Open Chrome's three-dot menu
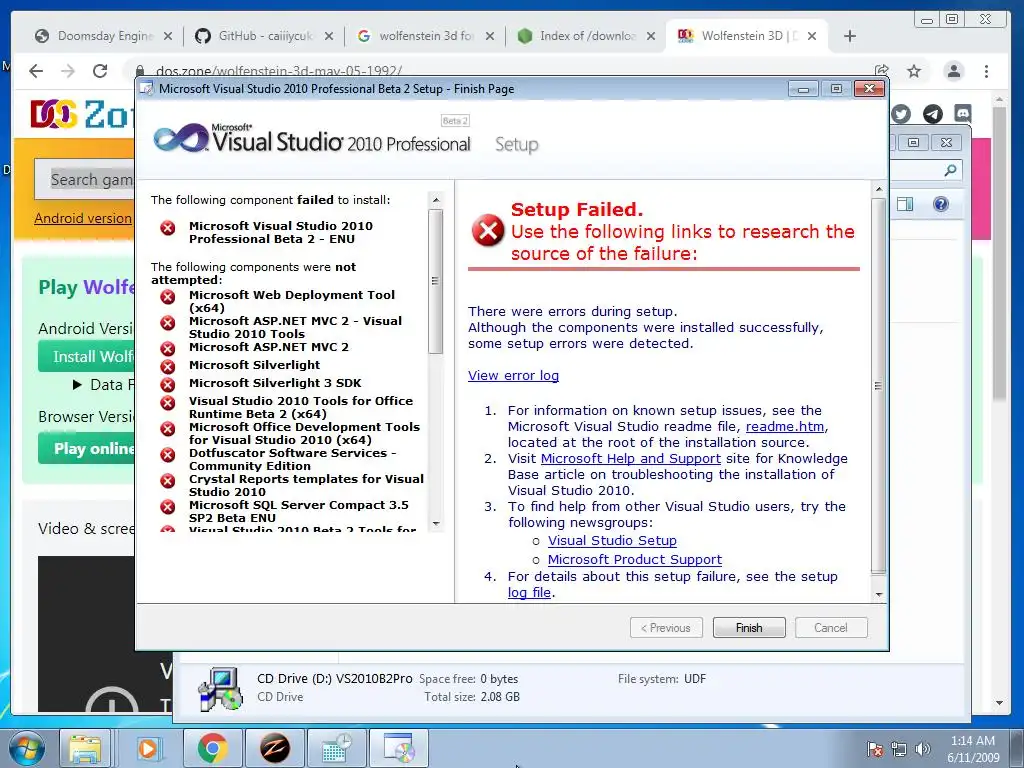 coord(986,71)
